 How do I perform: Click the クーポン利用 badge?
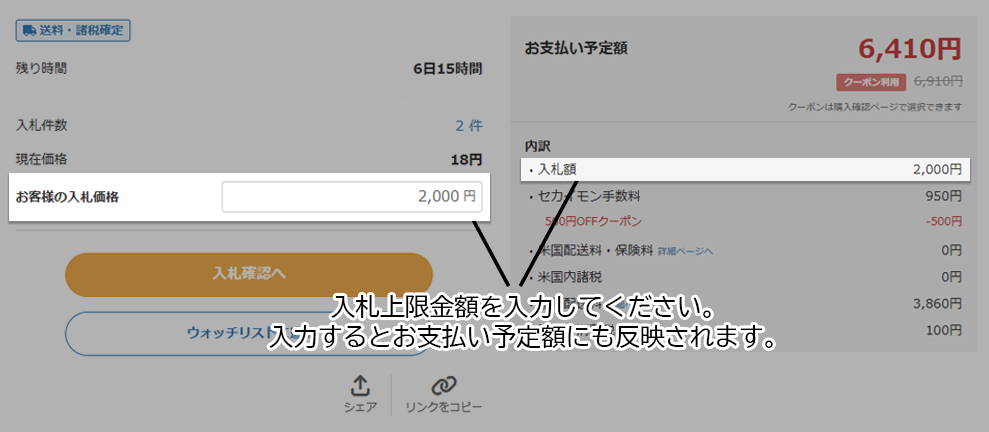point(871,82)
